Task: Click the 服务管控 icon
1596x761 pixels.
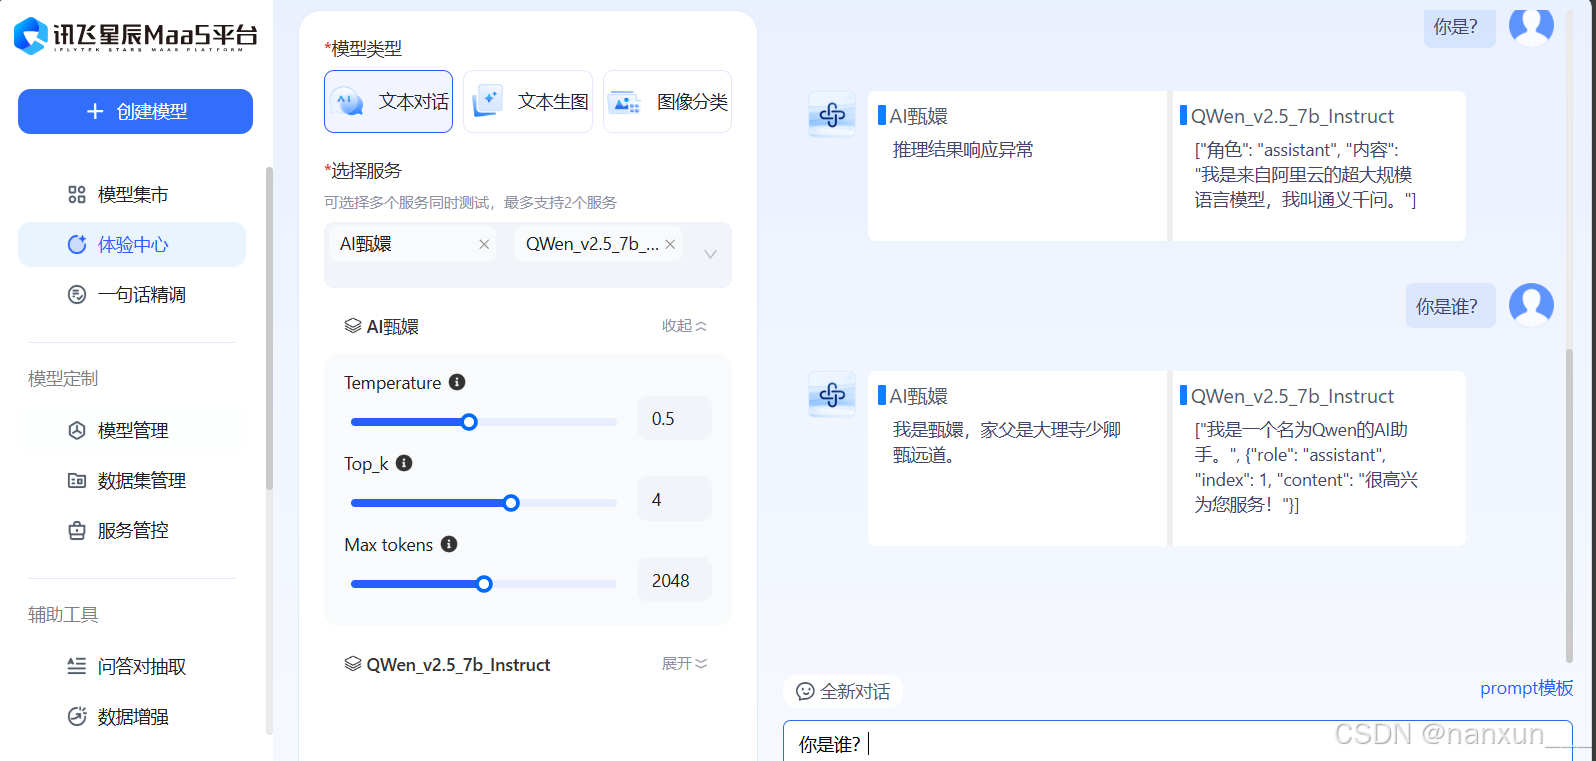Action: (x=77, y=530)
